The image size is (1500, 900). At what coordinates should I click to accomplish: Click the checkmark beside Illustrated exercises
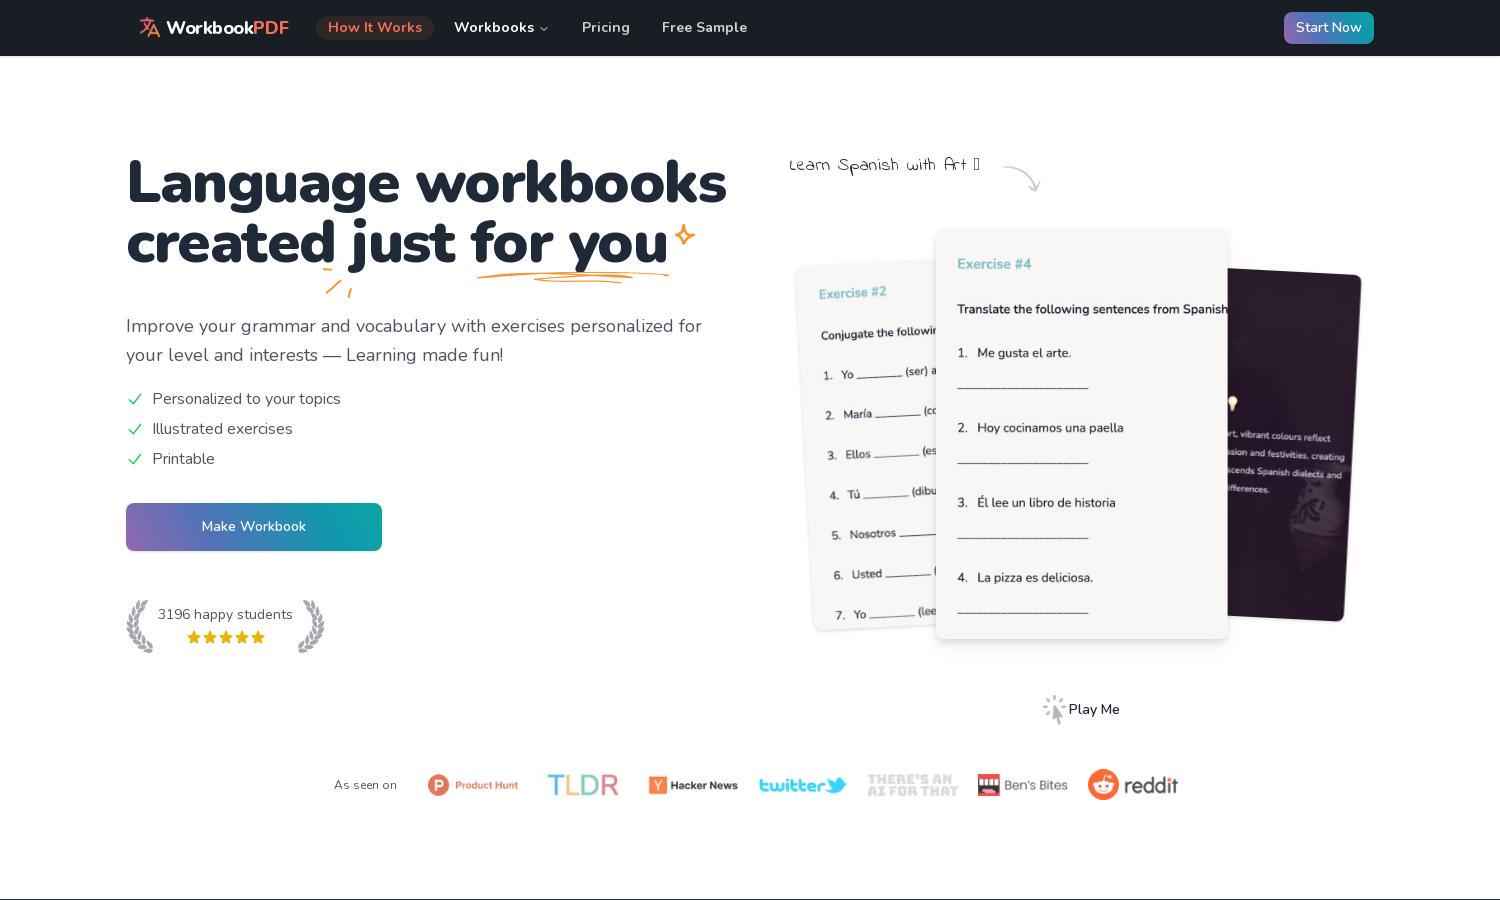tap(135, 429)
